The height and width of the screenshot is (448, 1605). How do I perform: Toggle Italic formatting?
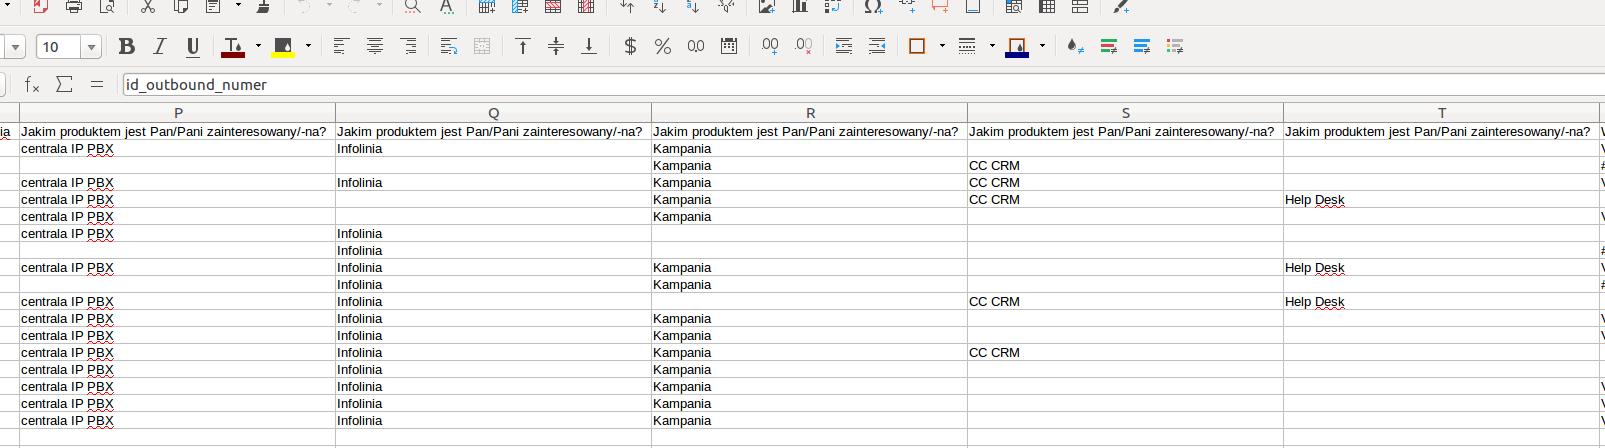click(x=159, y=46)
